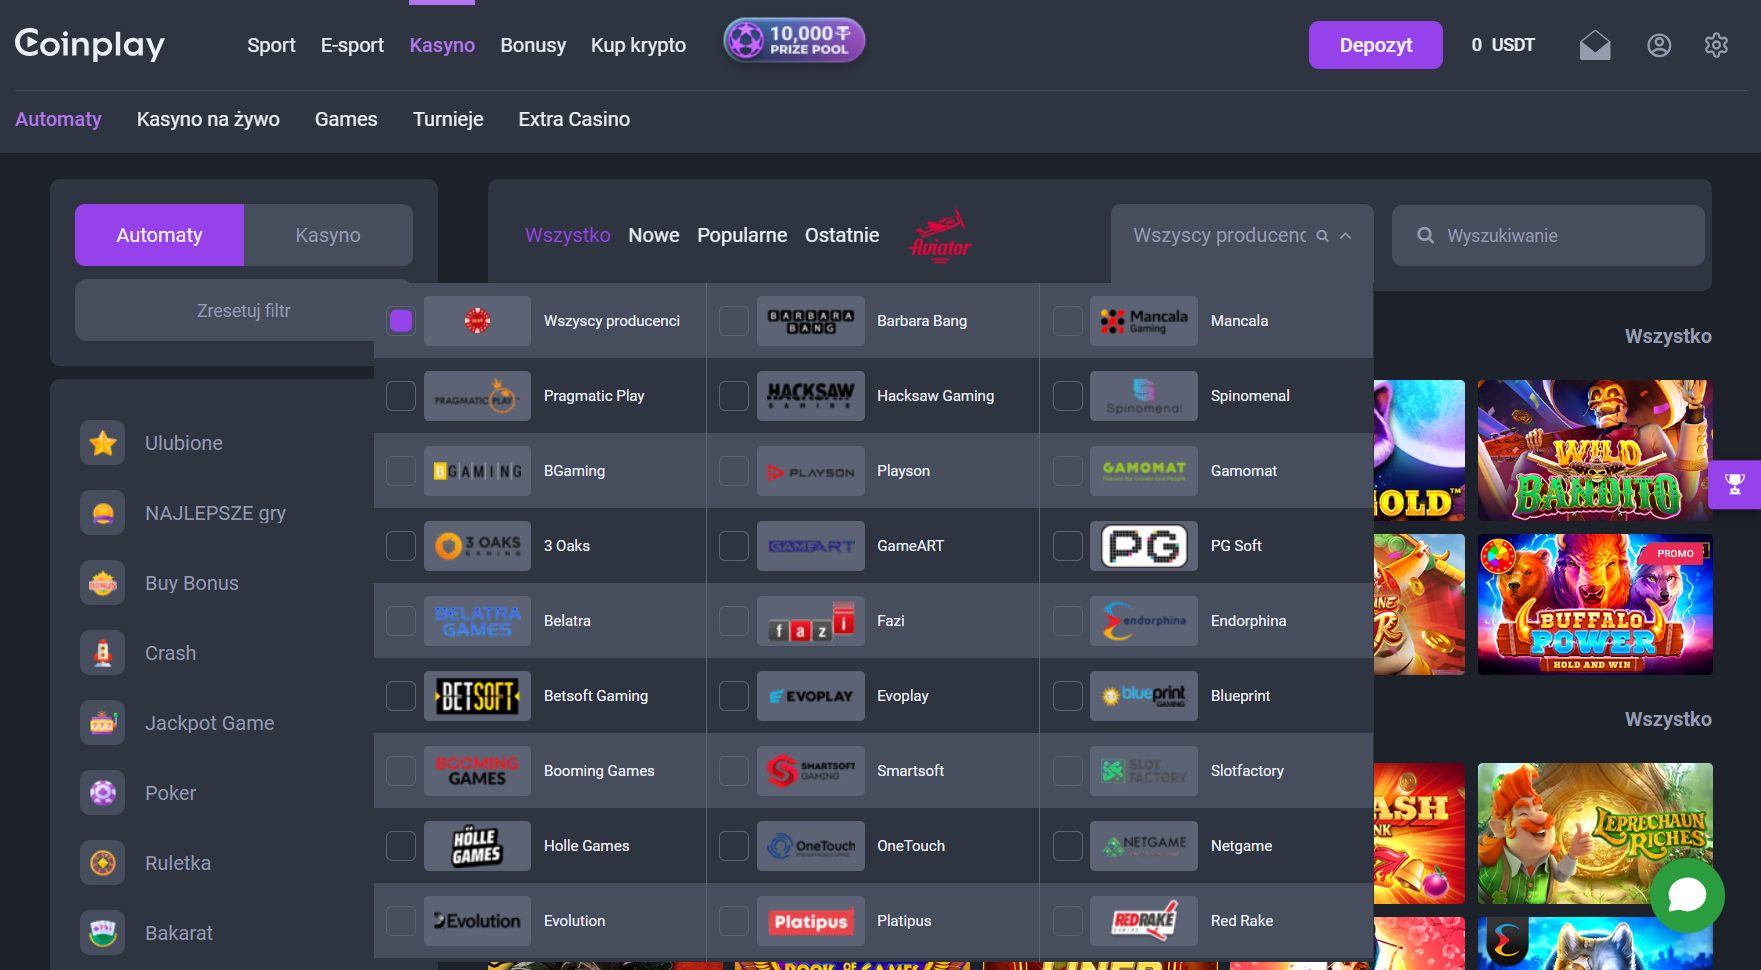Click the Wszystko link above Leprechaun Riches
Viewport: 1761px width, 970px height.
click(1668, 719)
